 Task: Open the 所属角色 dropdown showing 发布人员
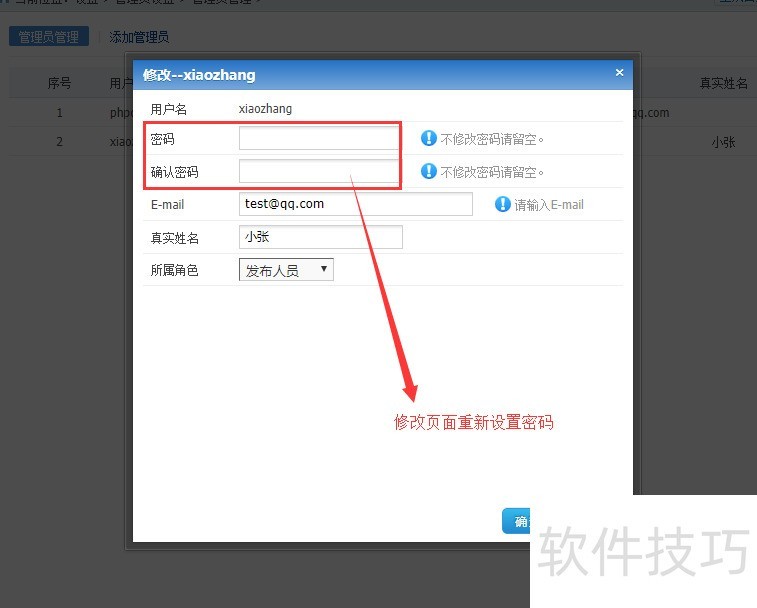[286, 270]
